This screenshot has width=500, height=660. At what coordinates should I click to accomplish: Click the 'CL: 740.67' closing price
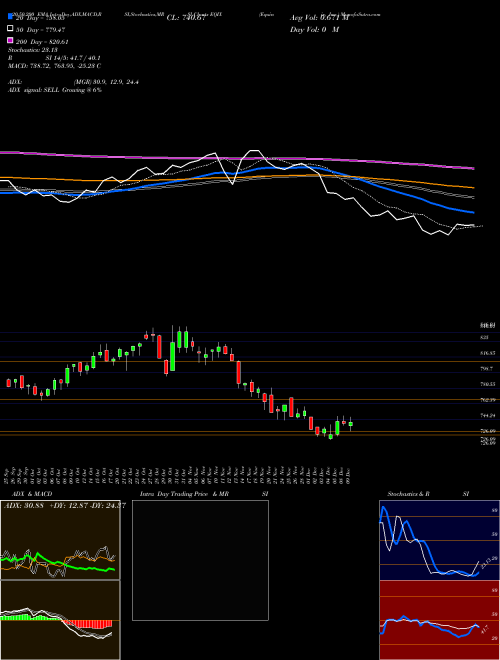tap(186, 18)
